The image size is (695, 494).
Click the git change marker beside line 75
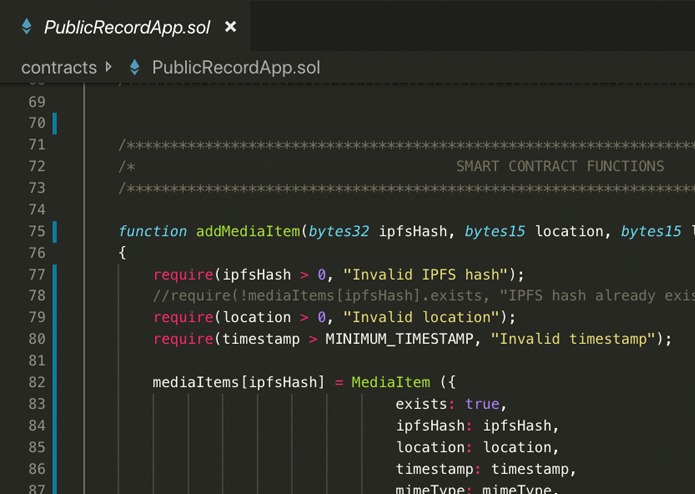pos(55,232)
